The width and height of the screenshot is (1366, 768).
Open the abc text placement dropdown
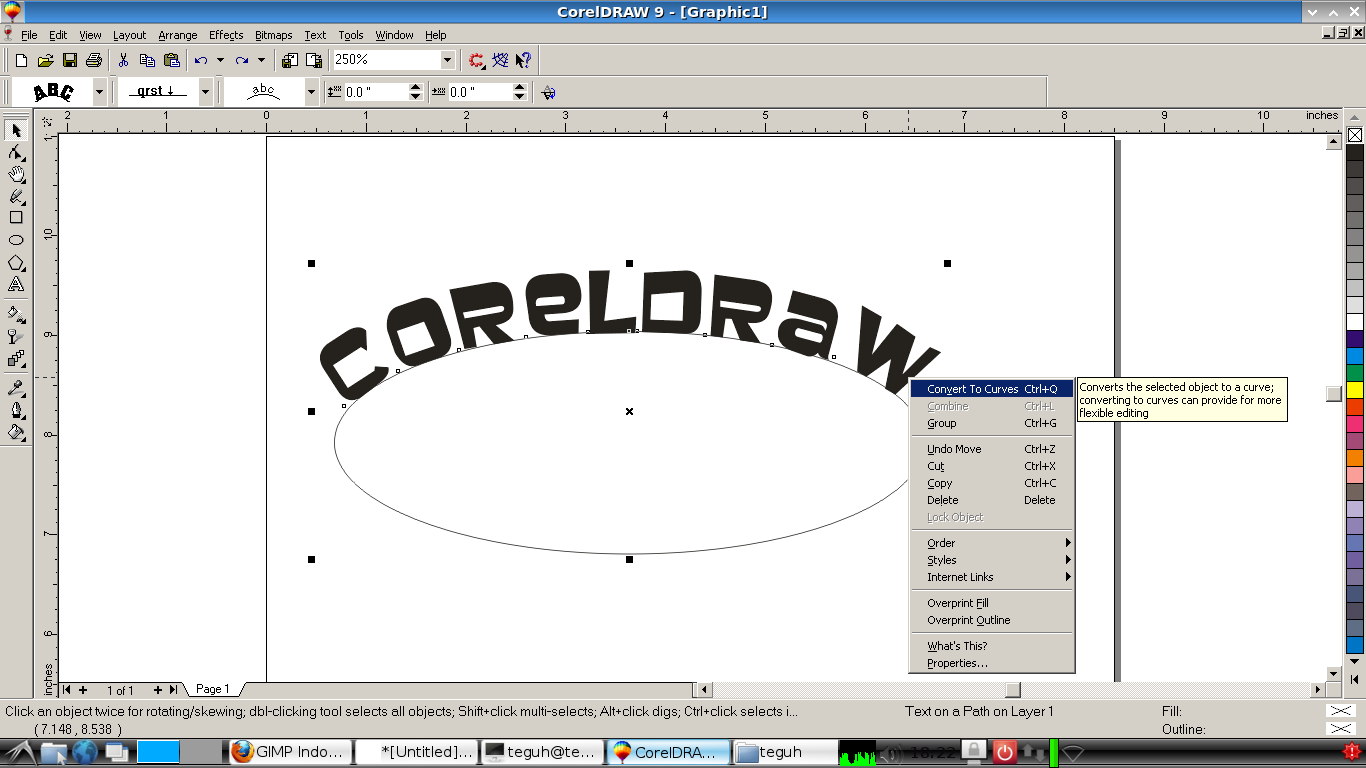[312, 92]
